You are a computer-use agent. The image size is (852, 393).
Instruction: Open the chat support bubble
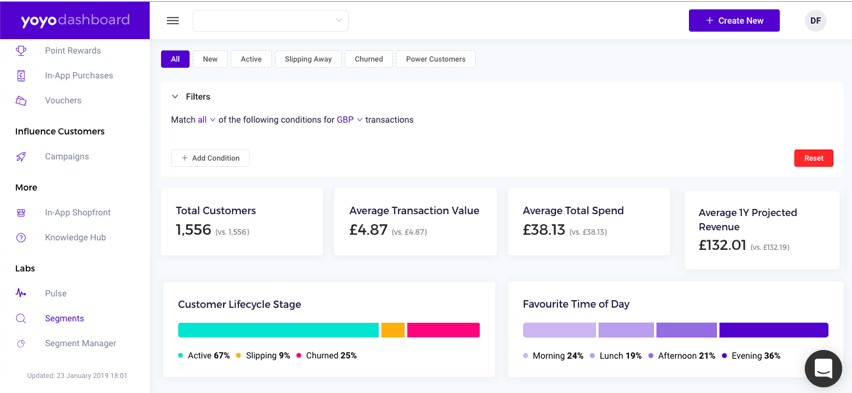coord(823,368)
